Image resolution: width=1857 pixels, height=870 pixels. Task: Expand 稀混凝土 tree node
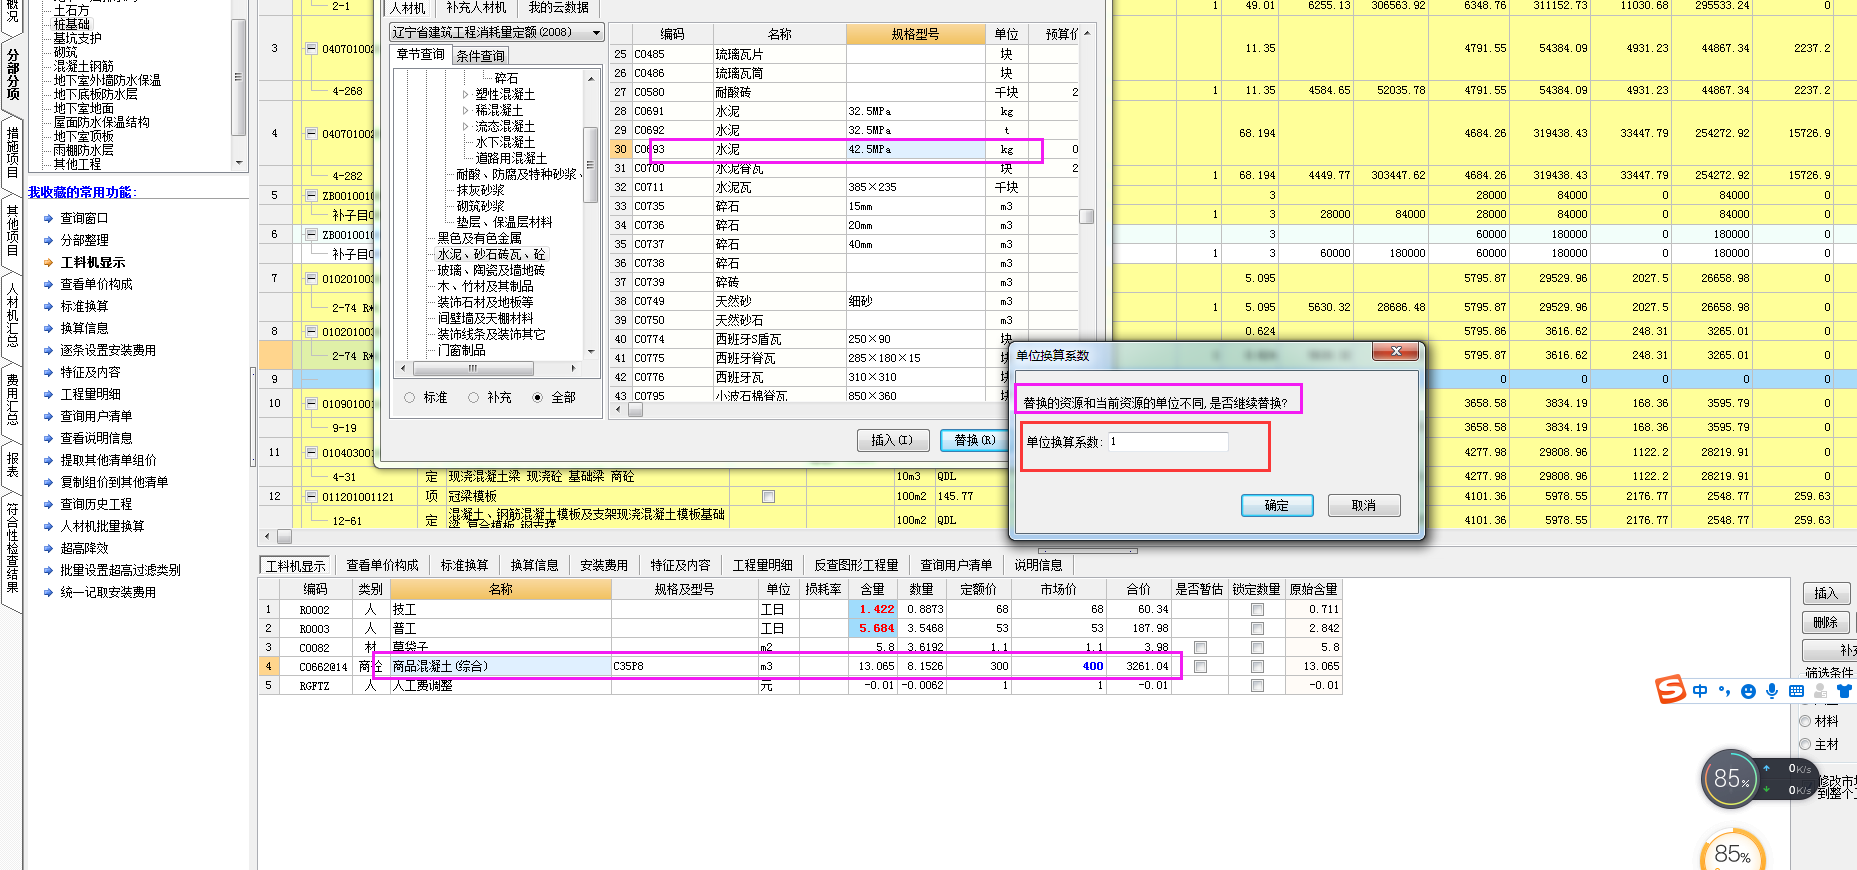[x=465, y=110]
